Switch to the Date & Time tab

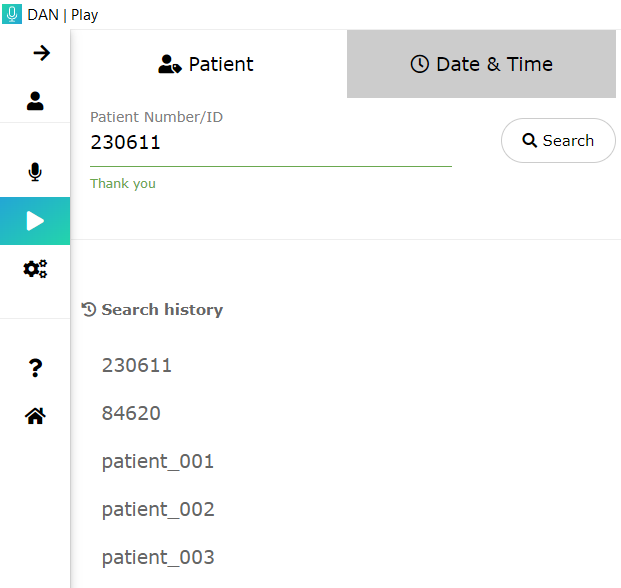click(481, 64)
